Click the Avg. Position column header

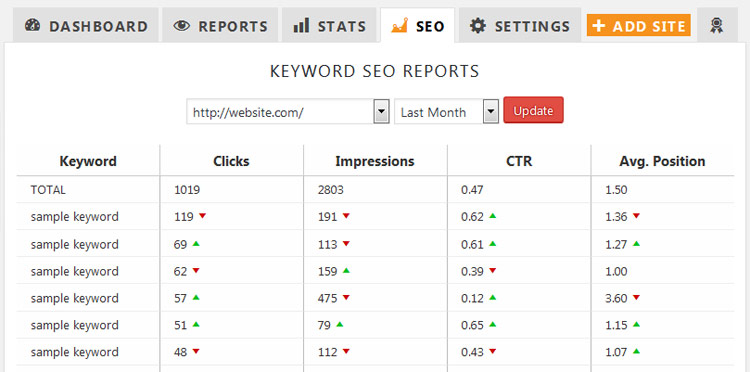pyautogui.click(x=662, y=161)
